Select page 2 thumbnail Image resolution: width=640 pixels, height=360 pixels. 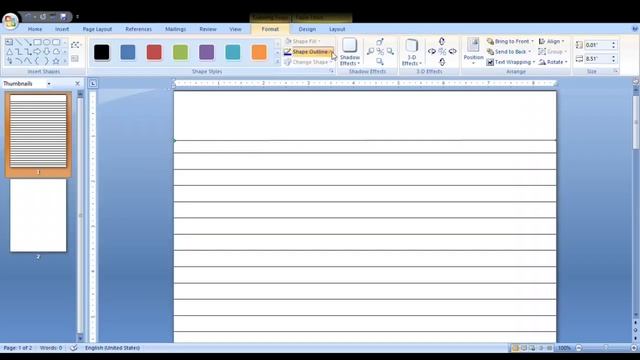pyautogui.click(x=38, y=216)
